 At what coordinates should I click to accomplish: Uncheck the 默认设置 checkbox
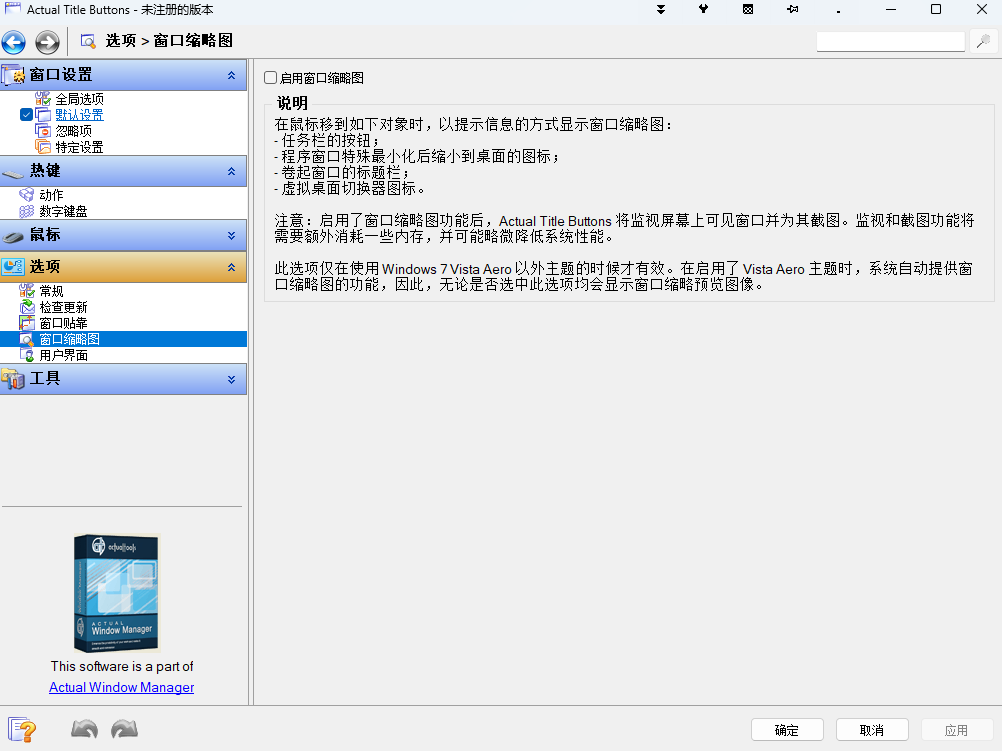26,114
